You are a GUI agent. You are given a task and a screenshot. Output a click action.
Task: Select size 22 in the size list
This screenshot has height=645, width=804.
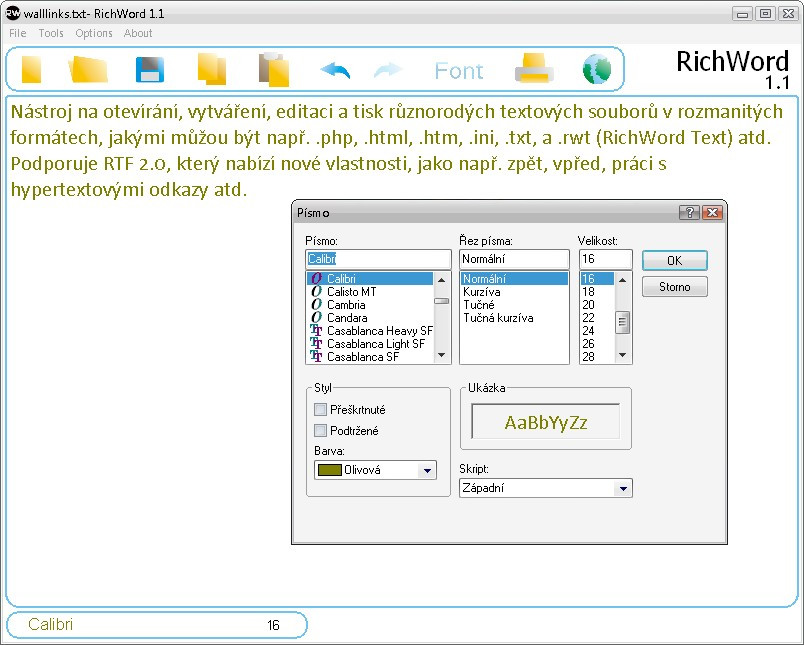(597, 318)
